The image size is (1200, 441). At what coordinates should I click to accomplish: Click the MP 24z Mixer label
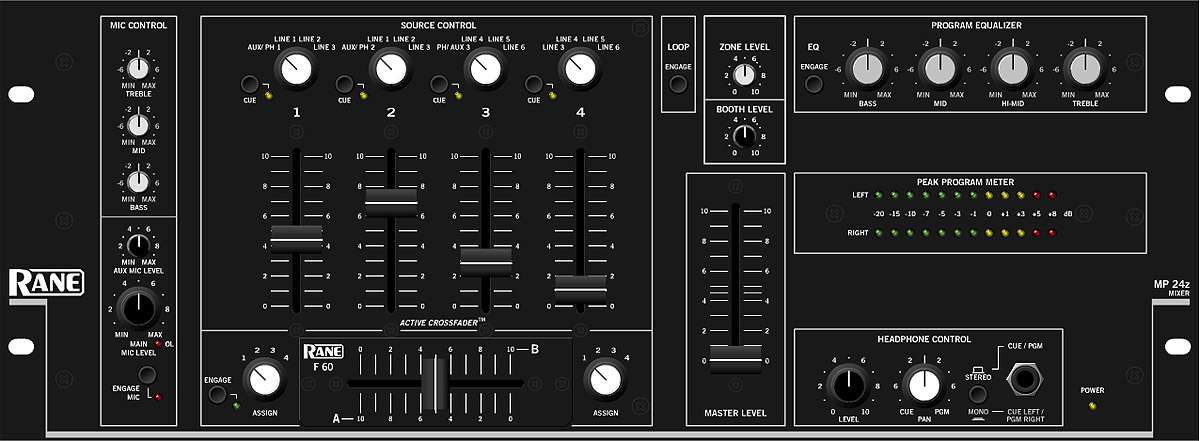[1172, 287]
